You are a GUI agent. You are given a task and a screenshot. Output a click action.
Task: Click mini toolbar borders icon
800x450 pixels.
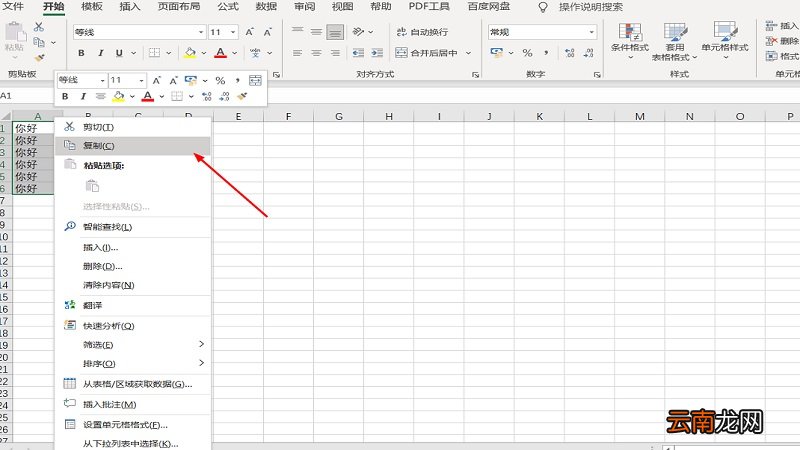point(177,96)
